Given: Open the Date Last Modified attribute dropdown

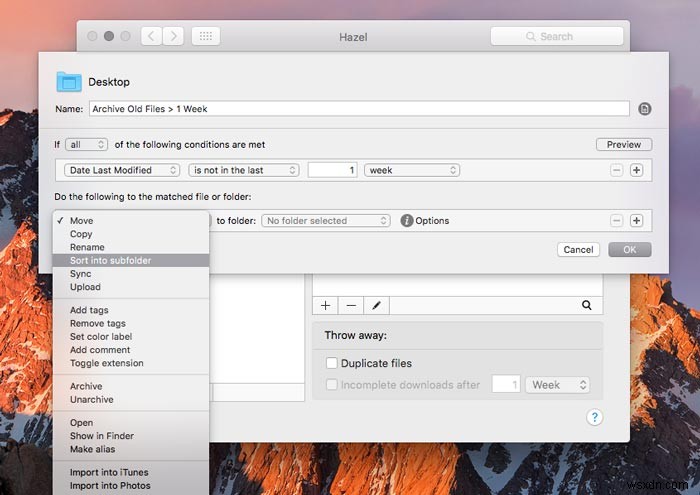Looking at the screenshot, I should 122,170.
